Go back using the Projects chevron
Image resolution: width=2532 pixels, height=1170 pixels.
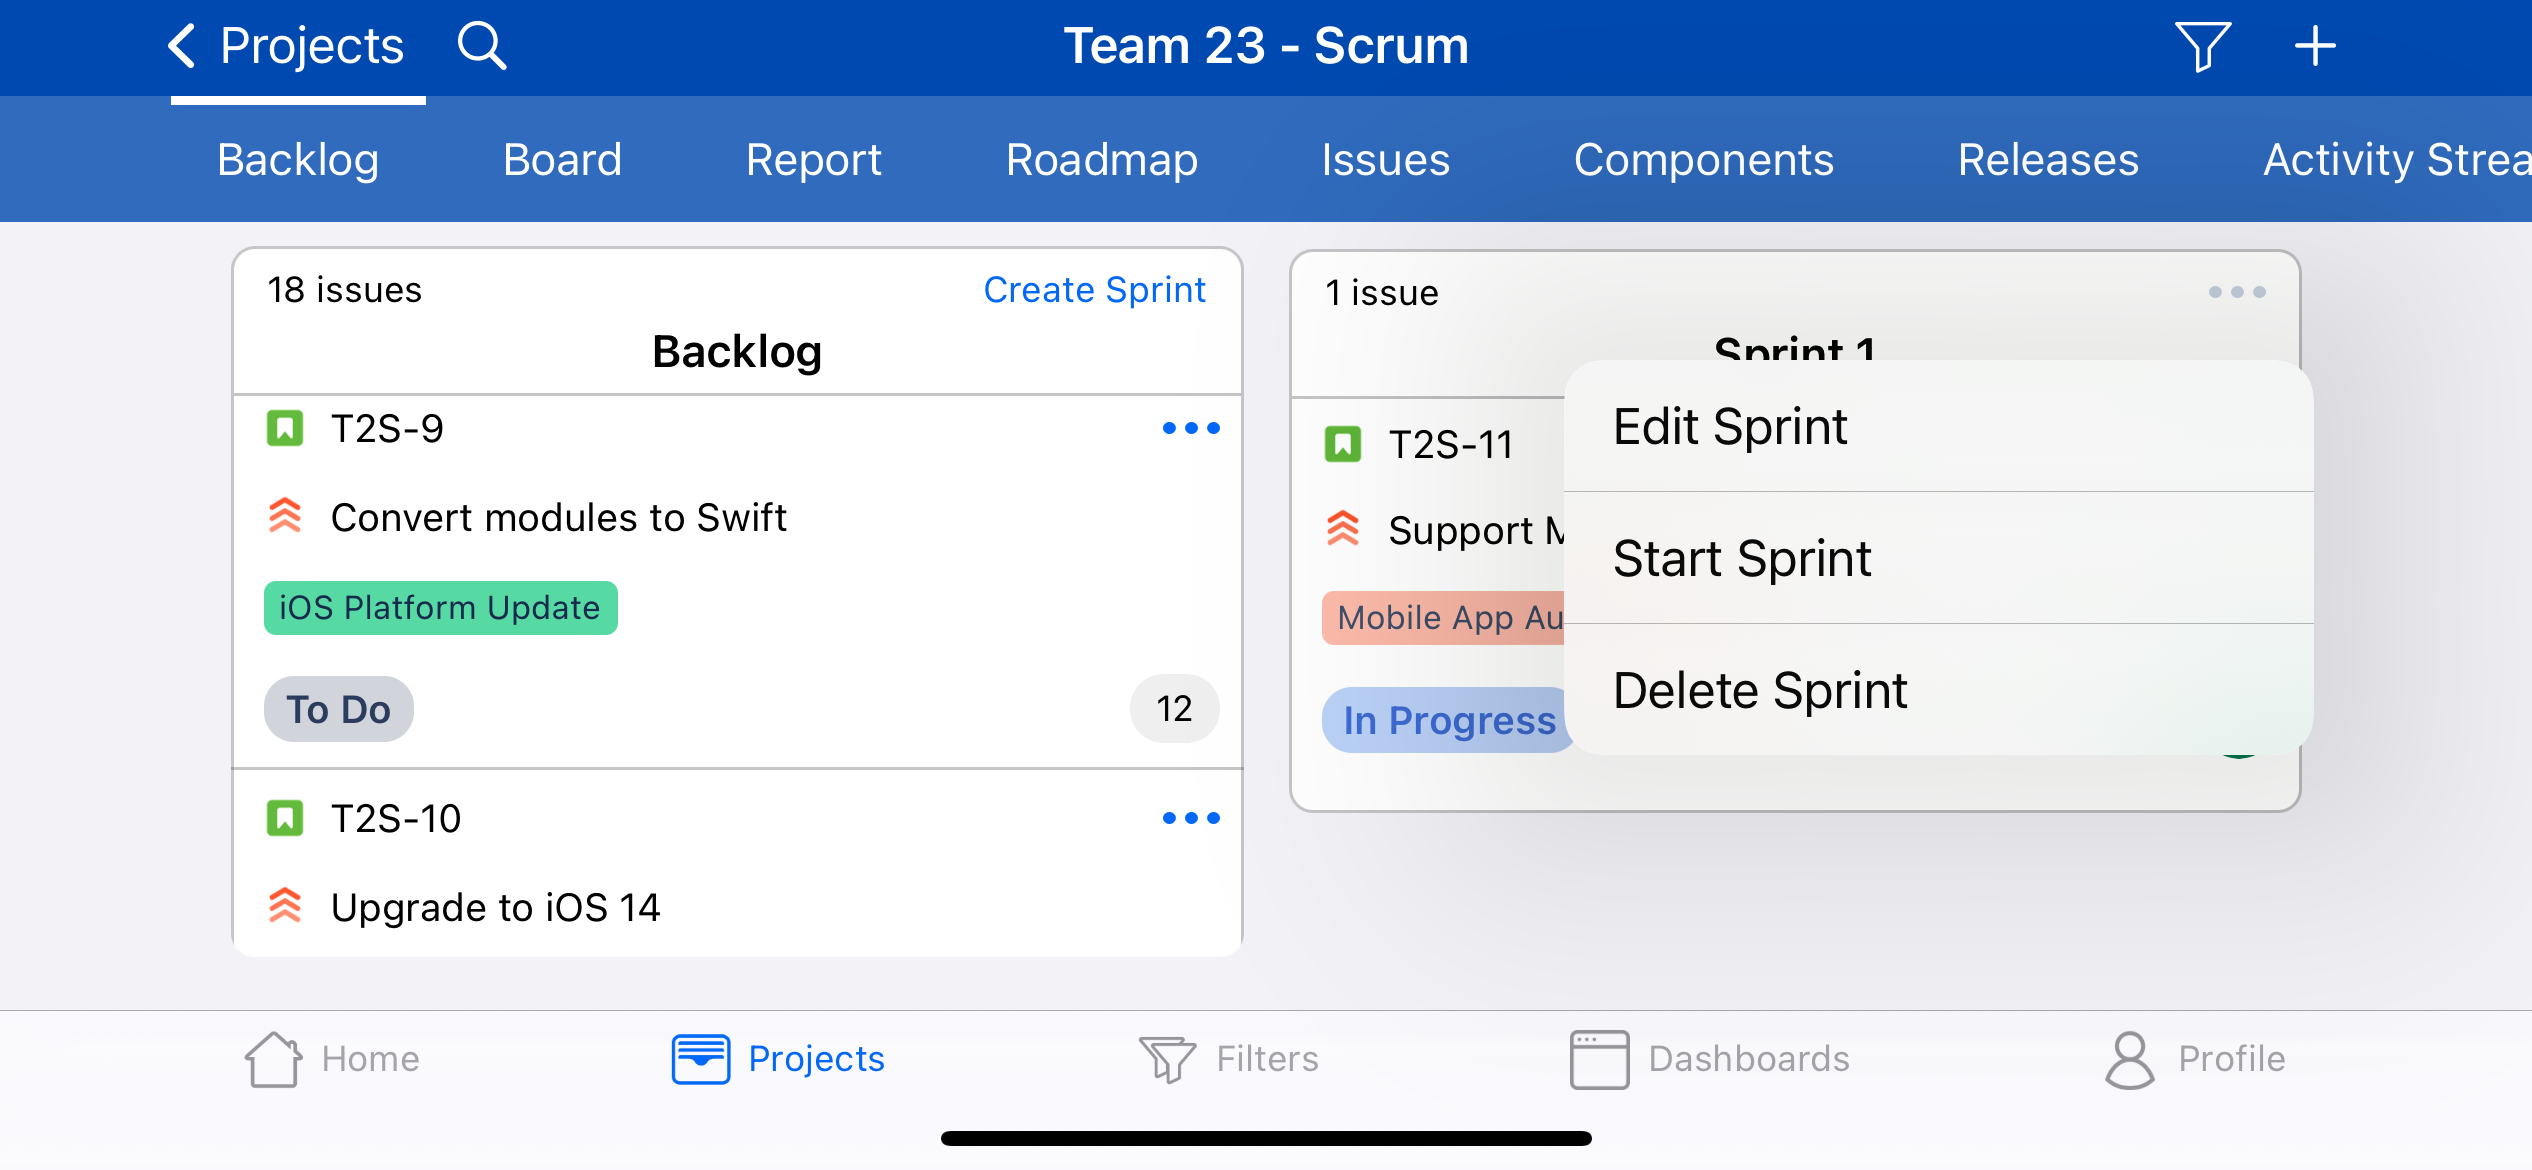285,46
